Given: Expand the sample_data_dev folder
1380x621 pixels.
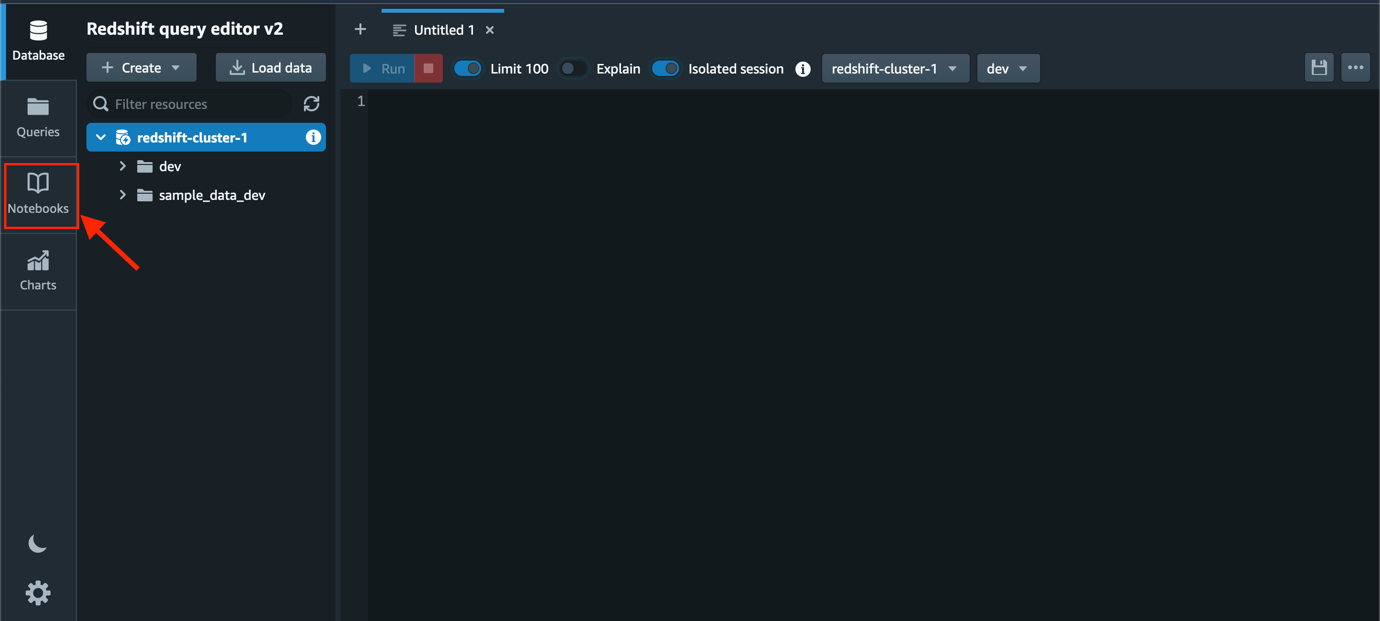Looking at the screenshot, I should click(x=123, y=195).
